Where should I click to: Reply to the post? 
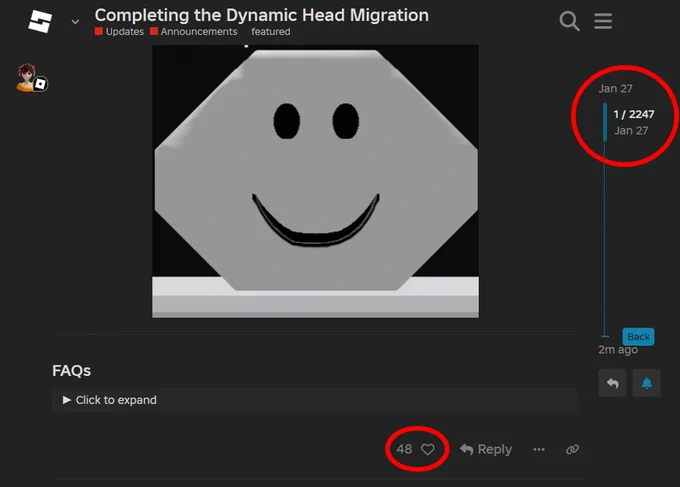(486, 449)
